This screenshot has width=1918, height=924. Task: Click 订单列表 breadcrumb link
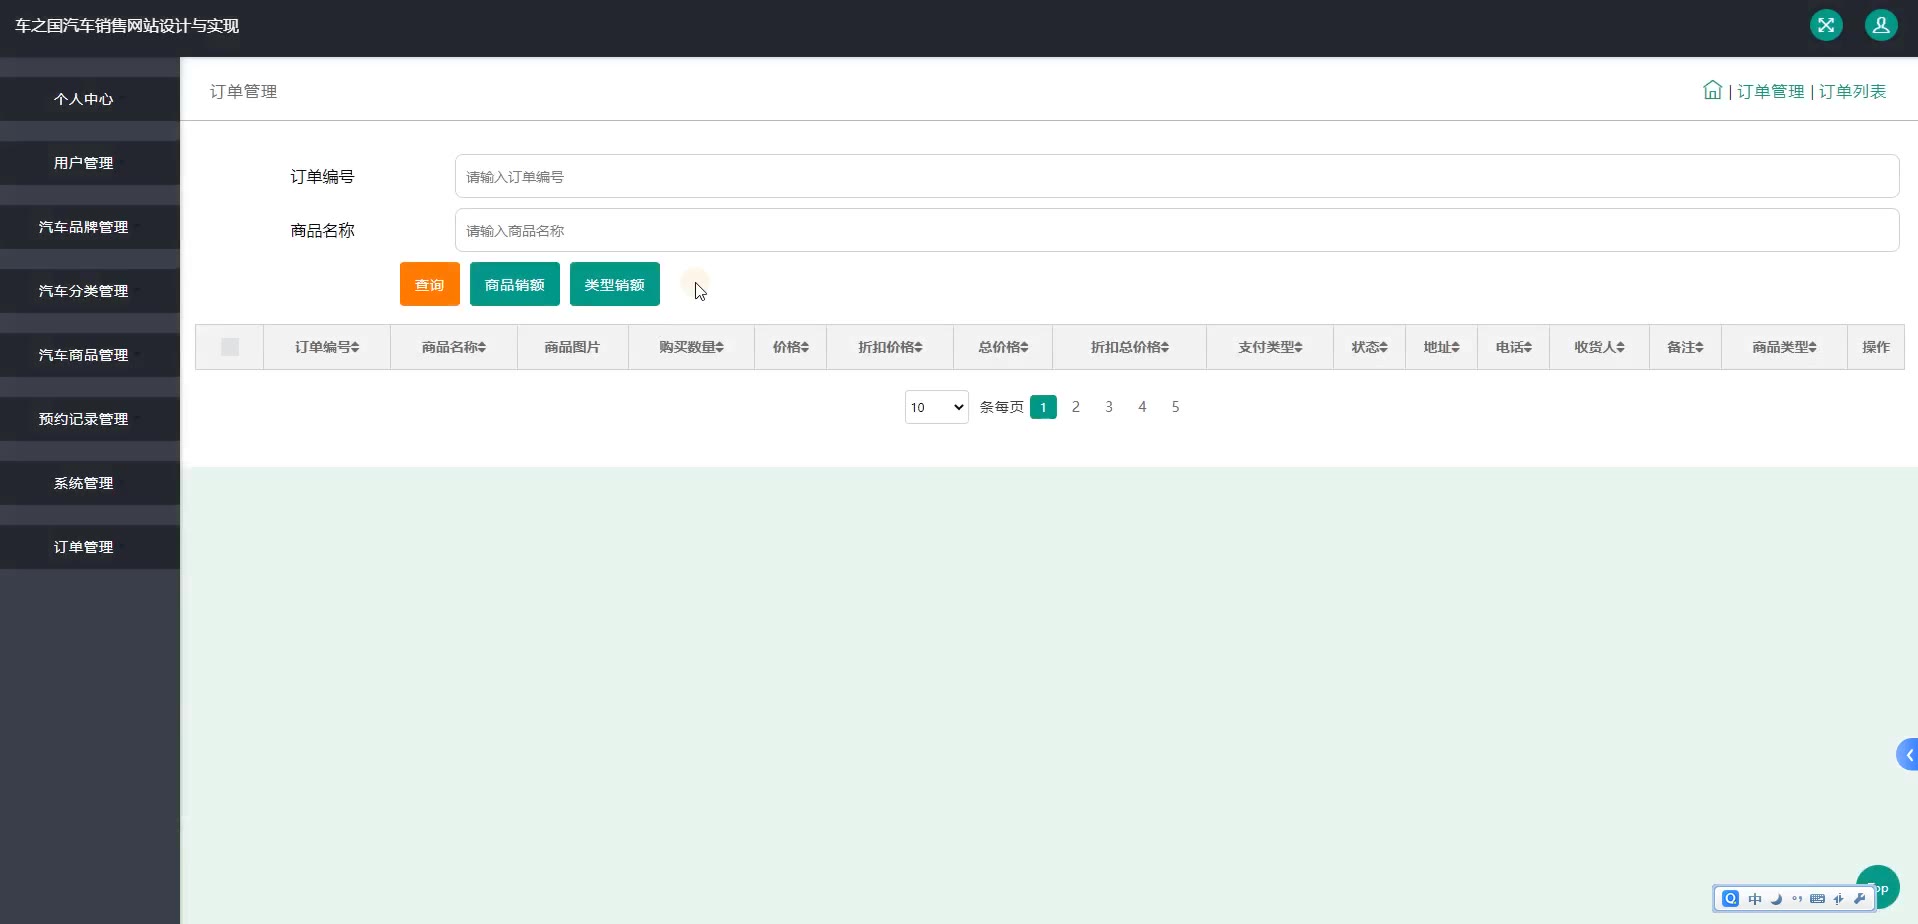pyautogui.click(x=1852, y=91)
